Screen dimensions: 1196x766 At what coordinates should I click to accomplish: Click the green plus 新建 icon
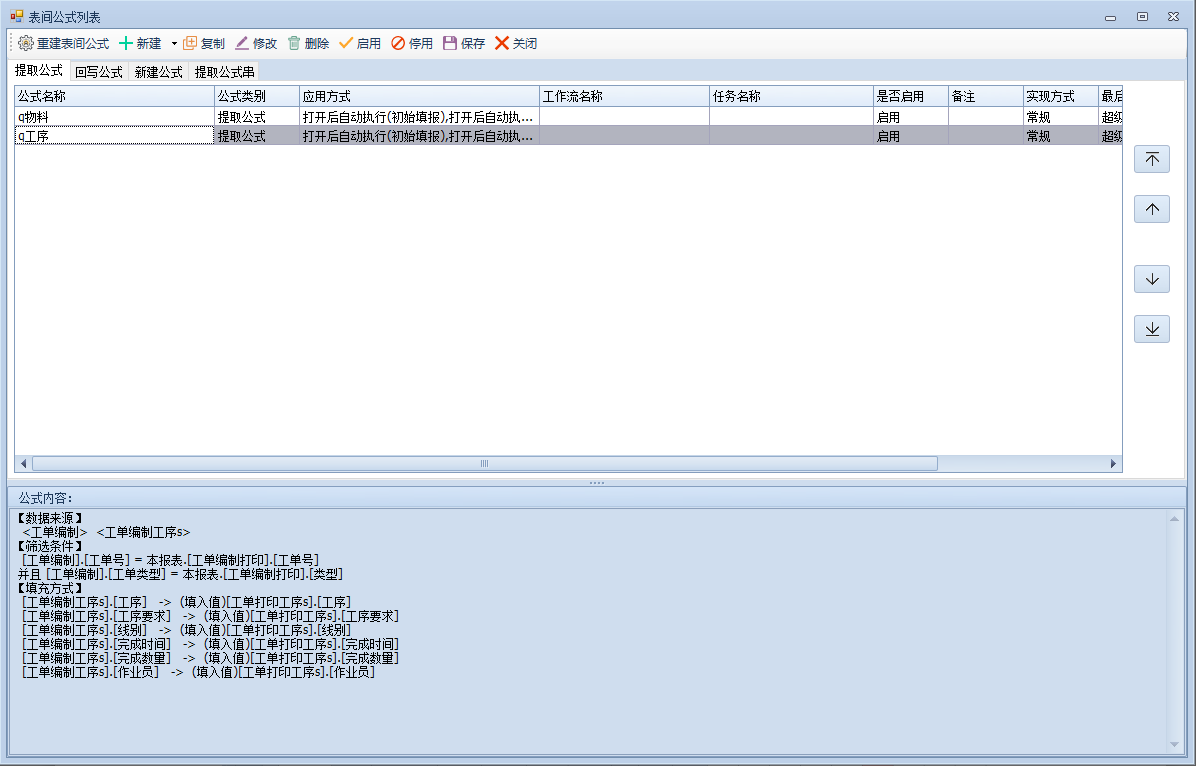click(x=126, y=44)
